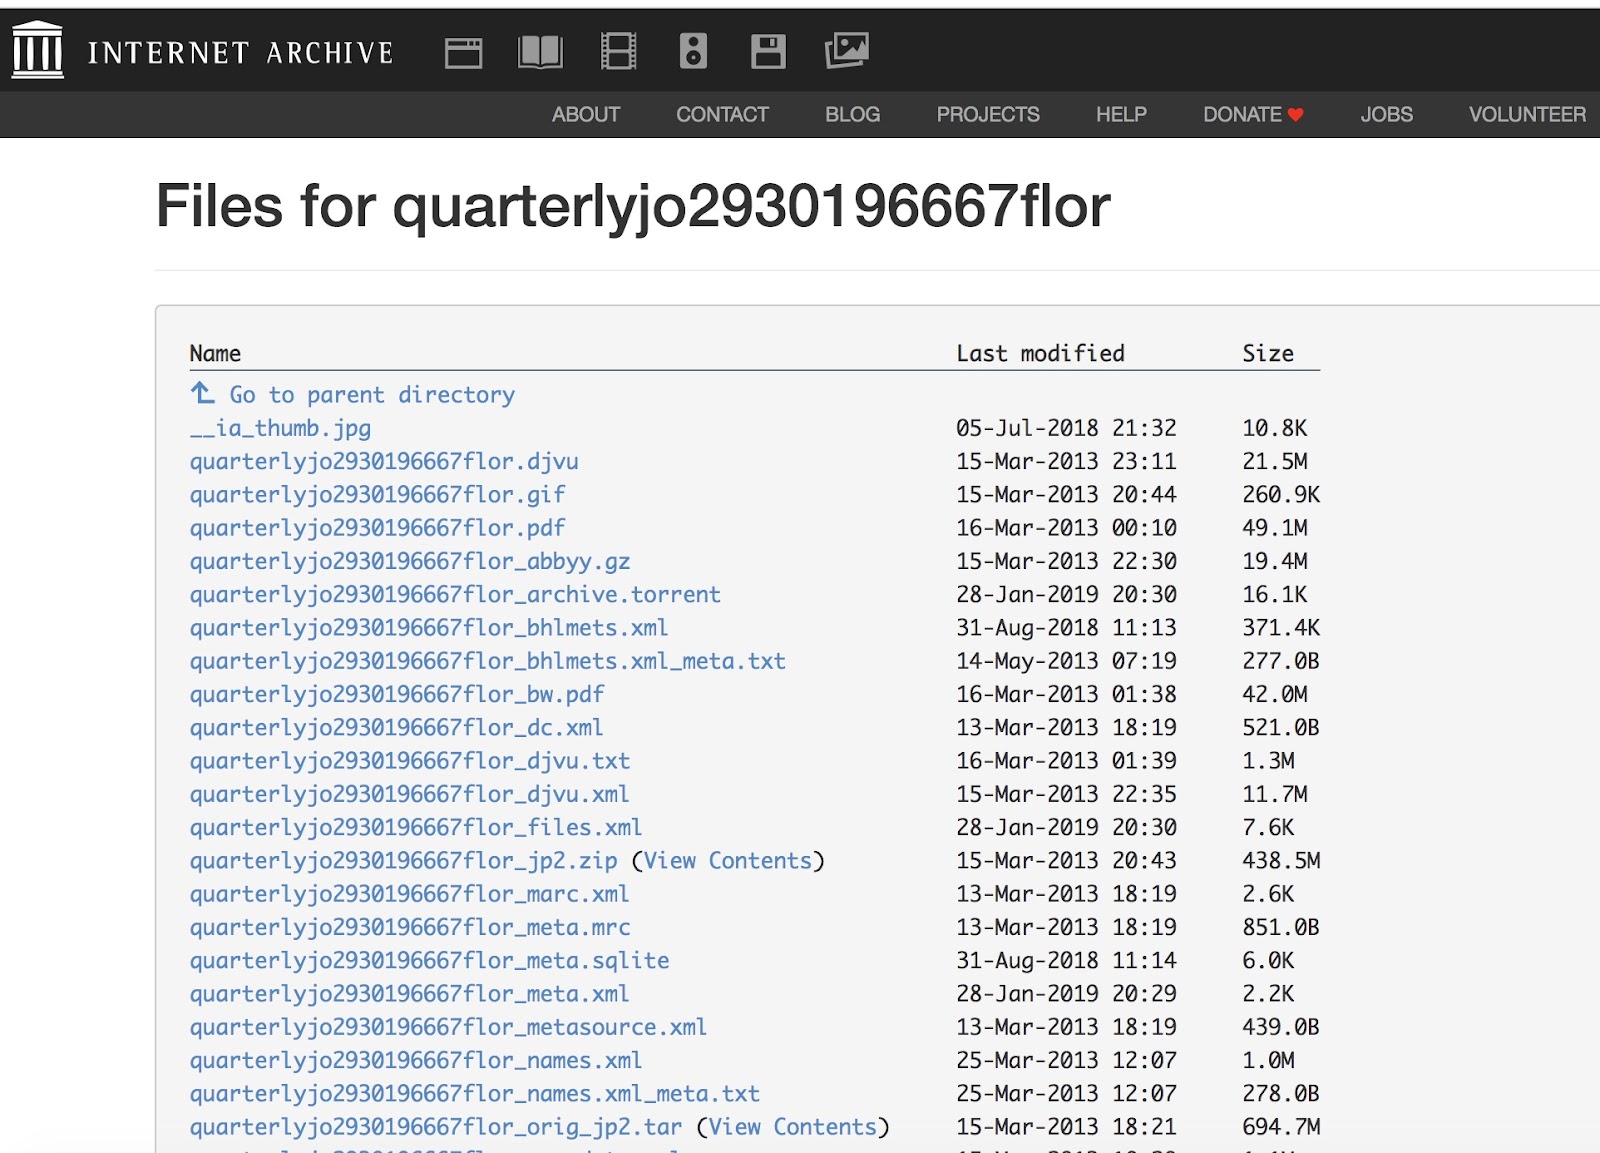Download quarterlyjo2930196667flor.djvu
This screenshot has height=1153, width=1600.
(384, 461)
